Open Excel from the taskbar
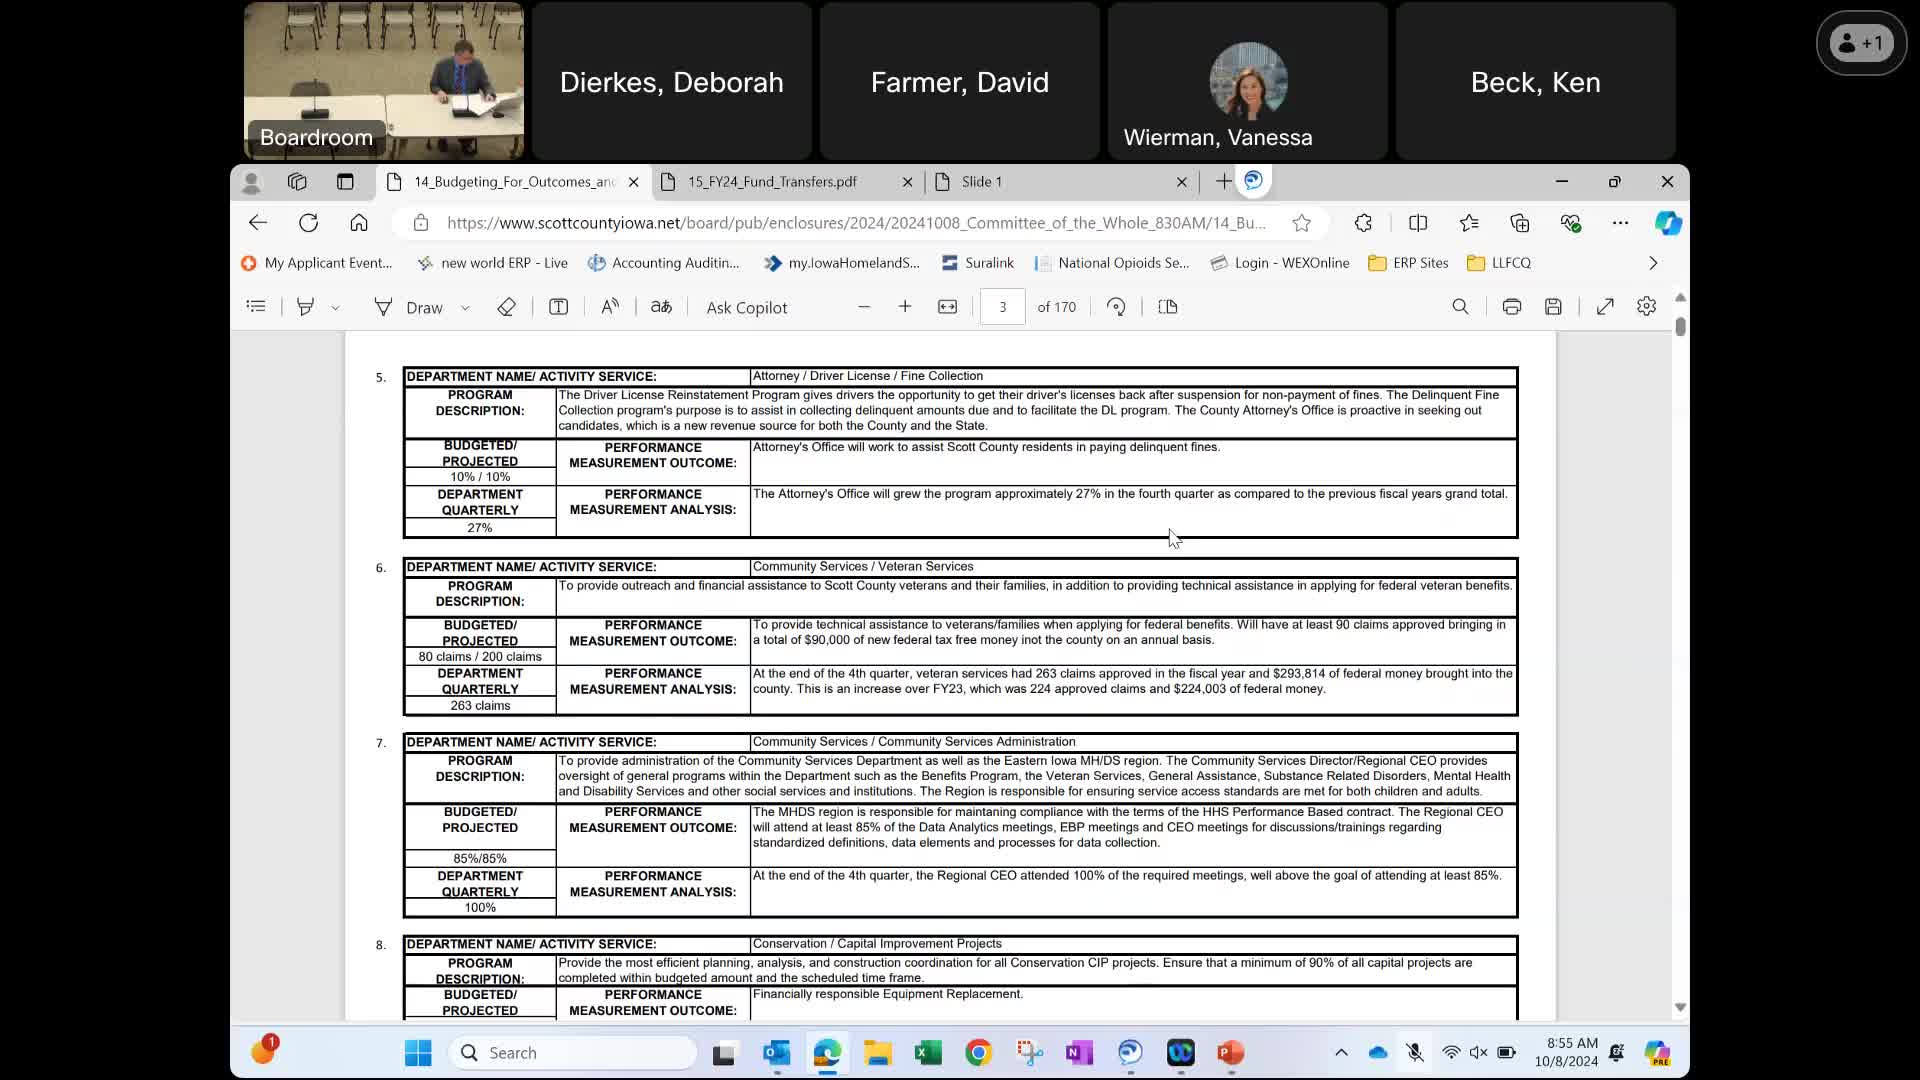This screenshot has height=1080, width=1920. pos(927,1053)
